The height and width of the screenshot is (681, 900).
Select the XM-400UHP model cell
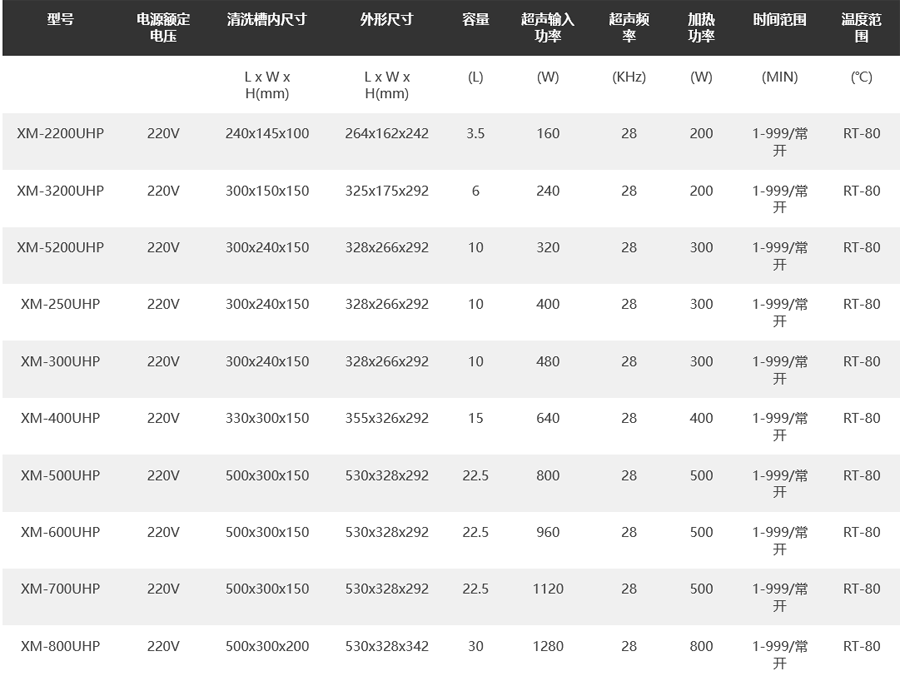(60, 418)
